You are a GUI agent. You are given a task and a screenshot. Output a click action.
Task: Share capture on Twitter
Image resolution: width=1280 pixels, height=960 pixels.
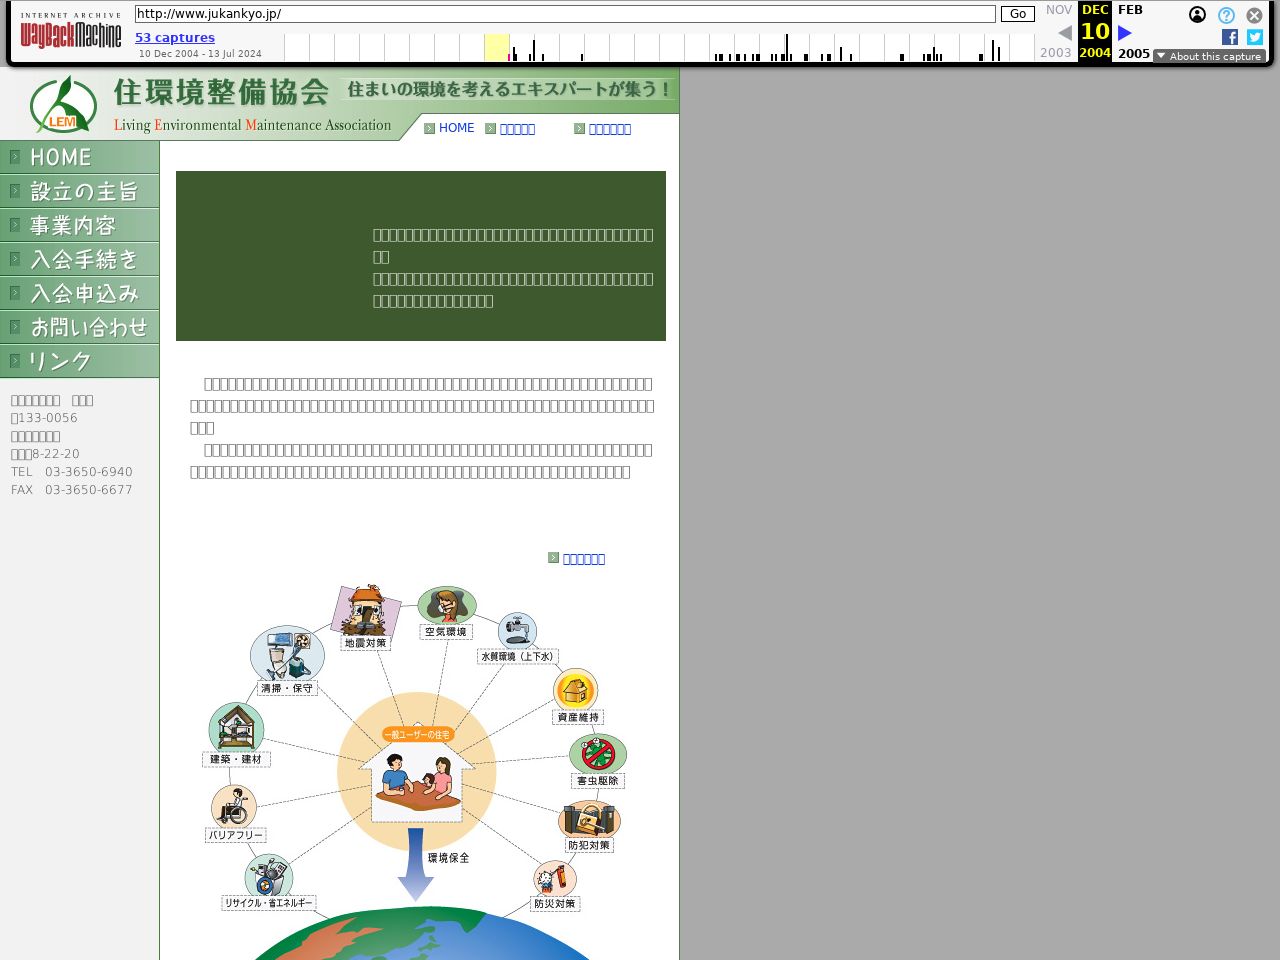1255,37
